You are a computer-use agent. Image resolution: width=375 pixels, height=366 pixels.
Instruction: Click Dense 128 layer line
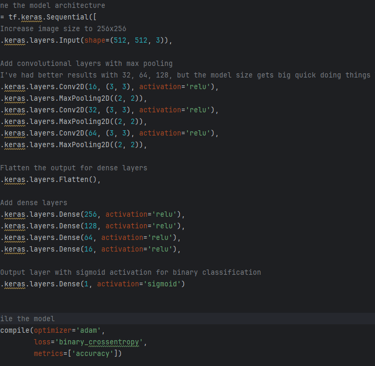pyautogui.click(x=93, y=226)
